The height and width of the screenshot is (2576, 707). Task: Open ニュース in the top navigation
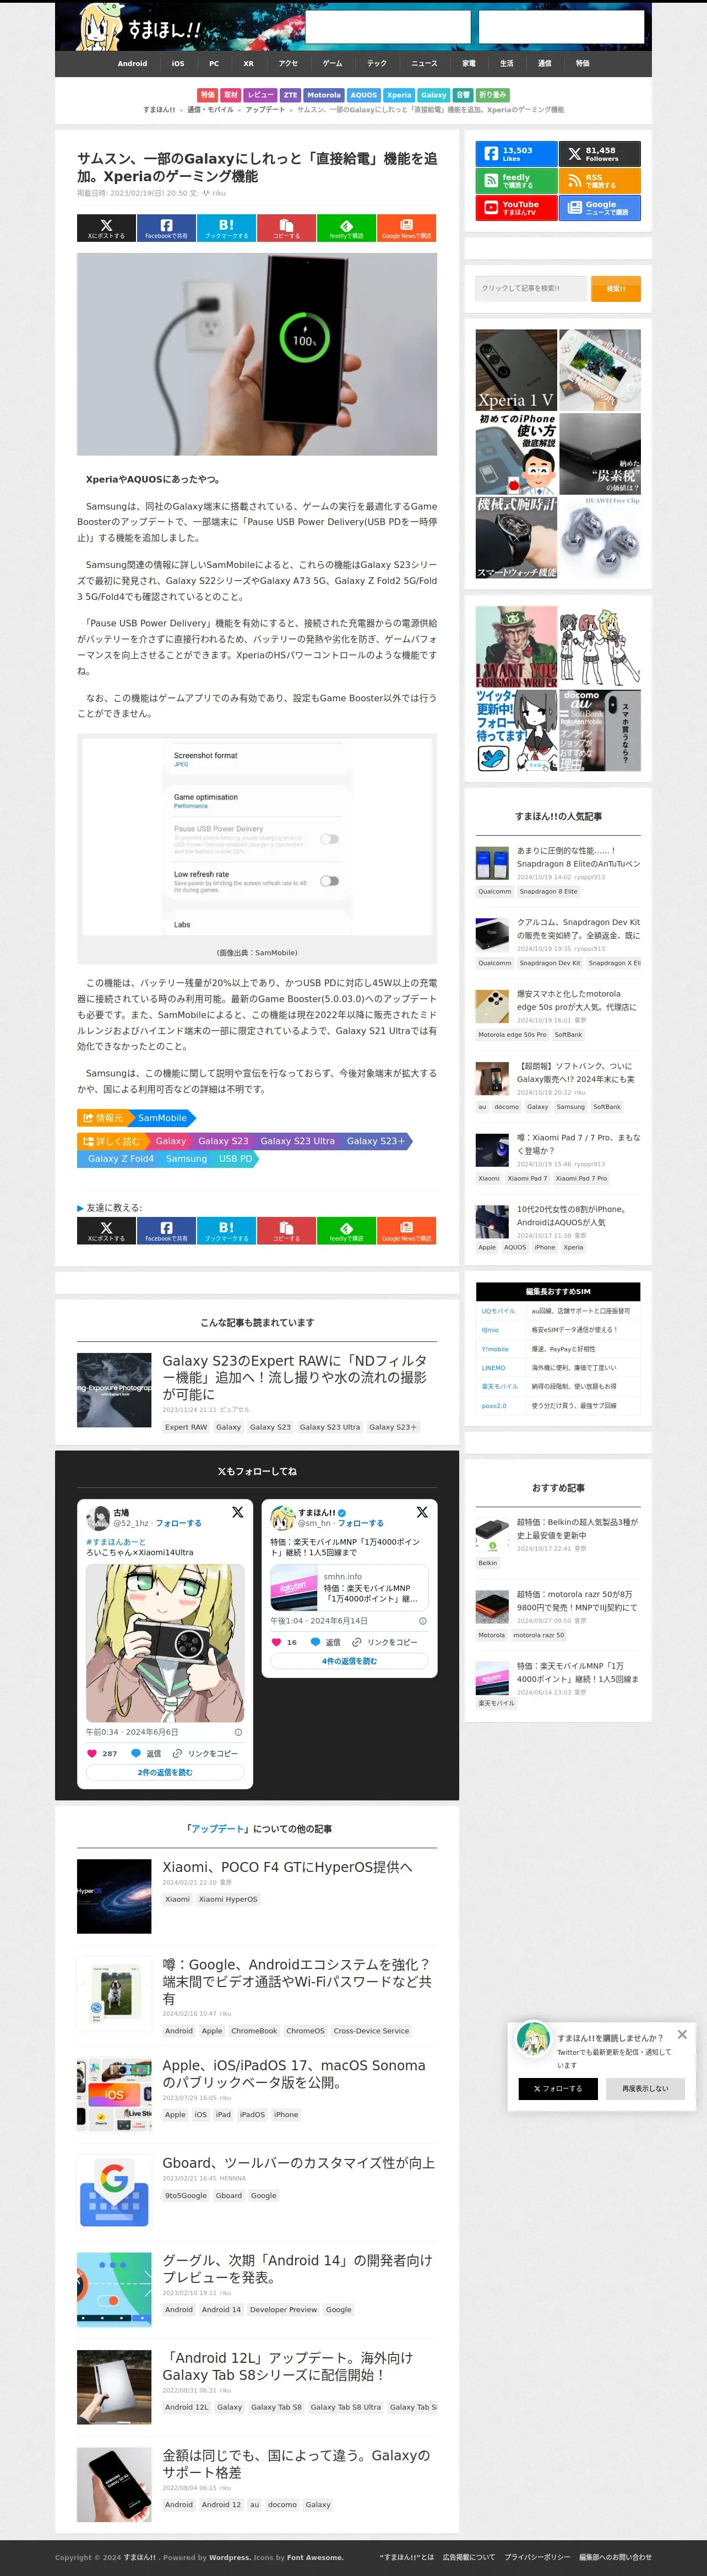coord(424,64)
